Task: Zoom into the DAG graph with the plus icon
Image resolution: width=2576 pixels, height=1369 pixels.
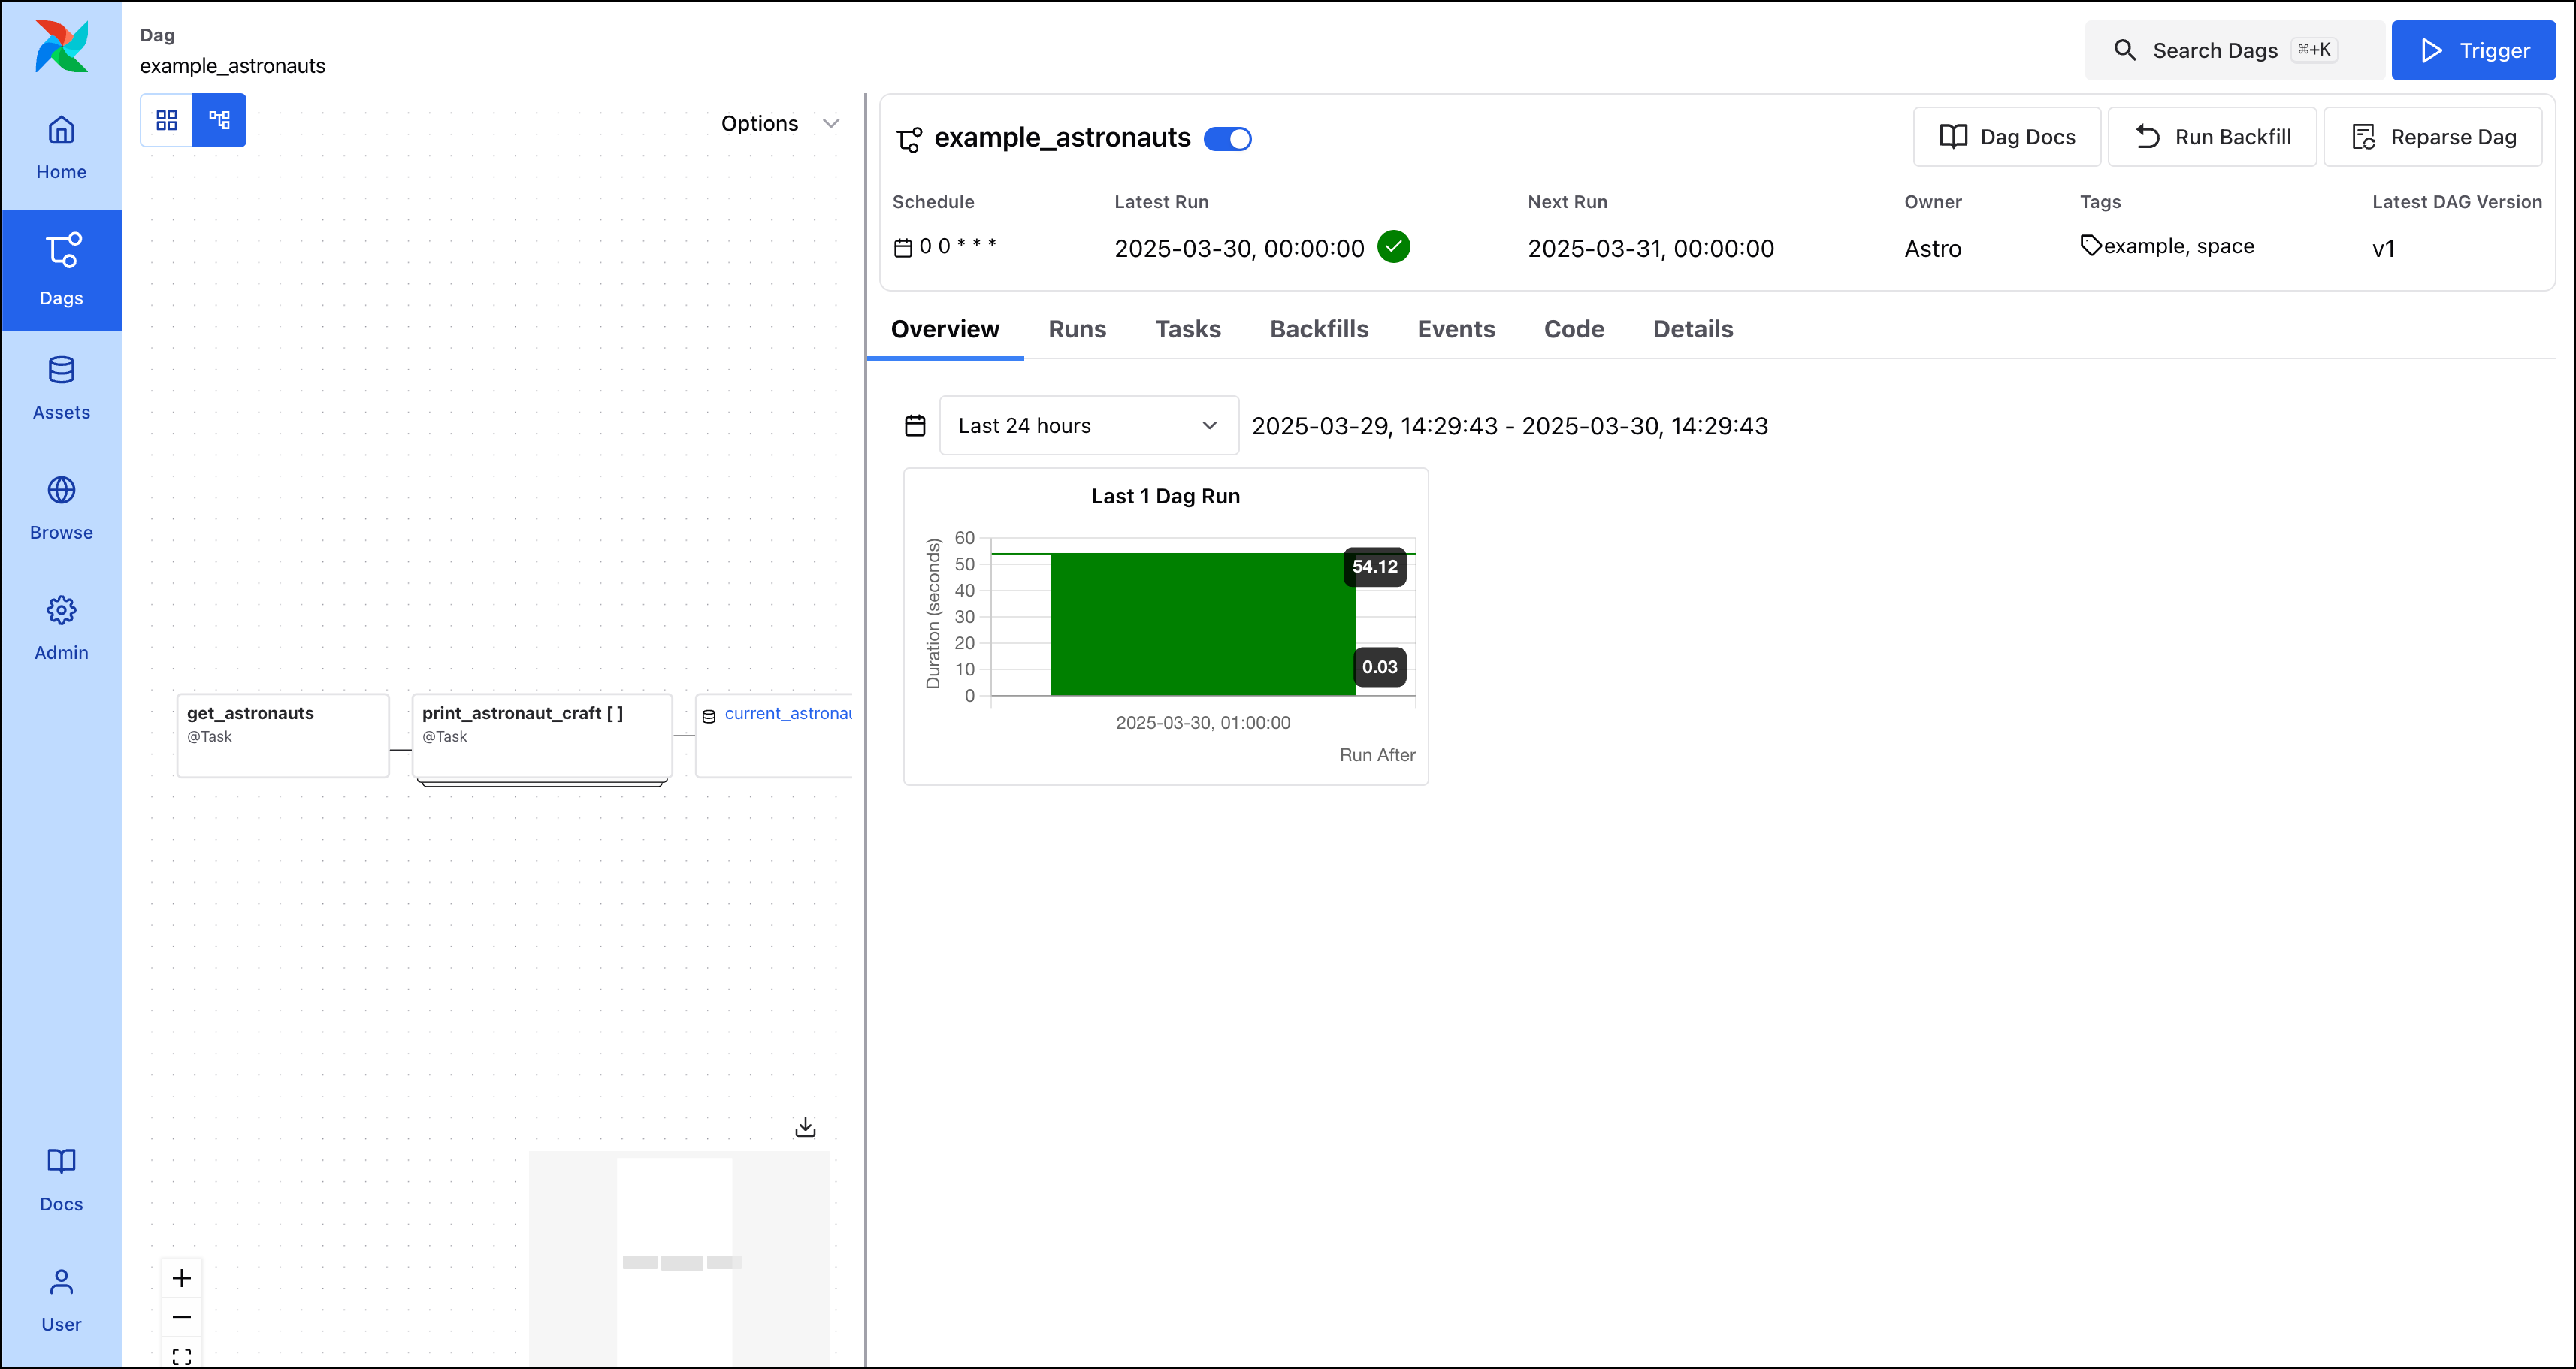Action: (182, 1277)
